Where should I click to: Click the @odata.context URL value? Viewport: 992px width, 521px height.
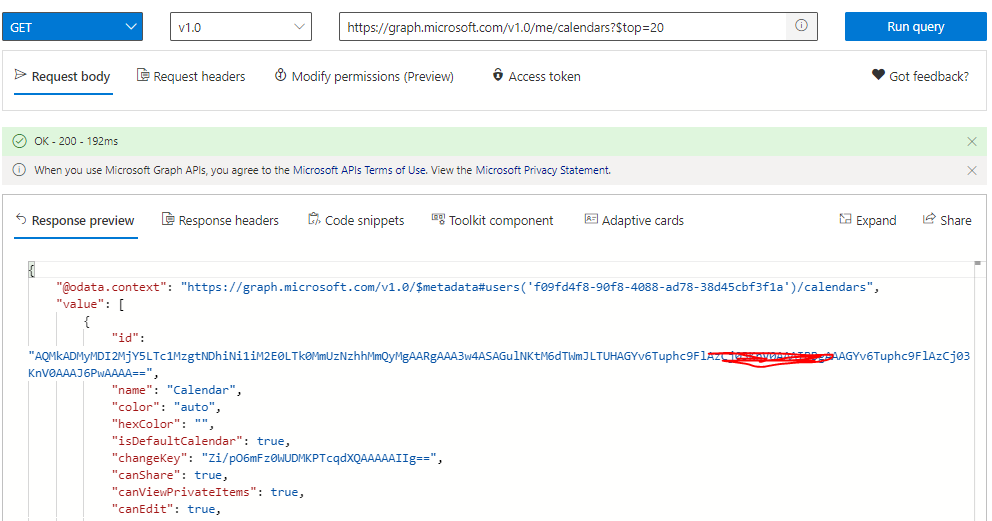pyautogui.click(x=526, y=287)
